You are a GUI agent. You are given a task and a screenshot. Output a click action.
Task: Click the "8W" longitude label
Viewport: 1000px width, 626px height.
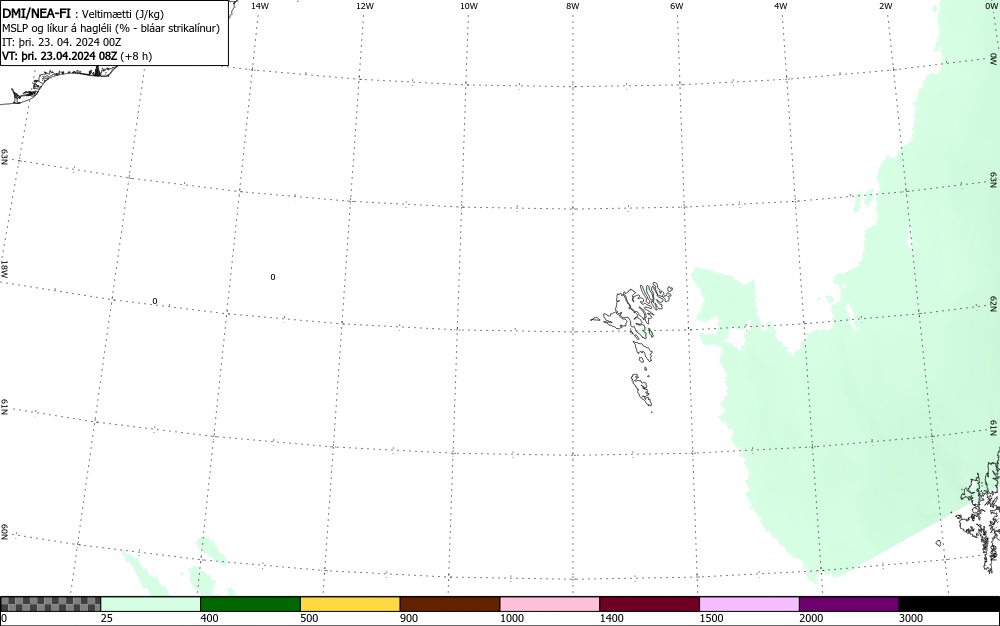[573, 6]
